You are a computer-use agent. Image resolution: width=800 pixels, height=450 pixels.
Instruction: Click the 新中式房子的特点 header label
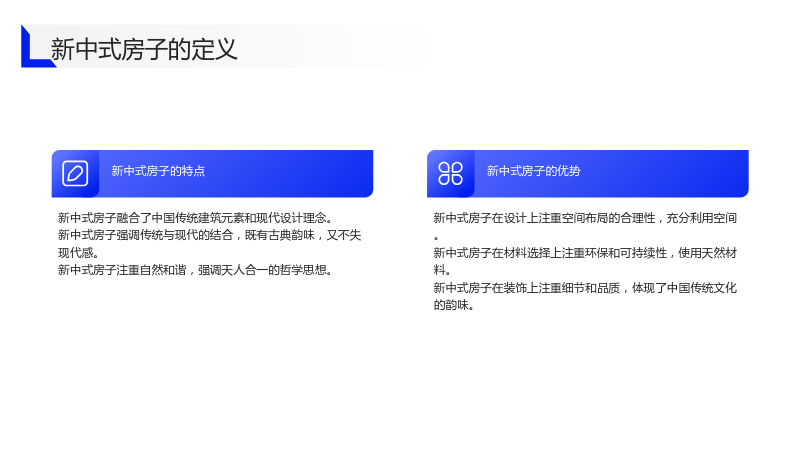(158, 171)
